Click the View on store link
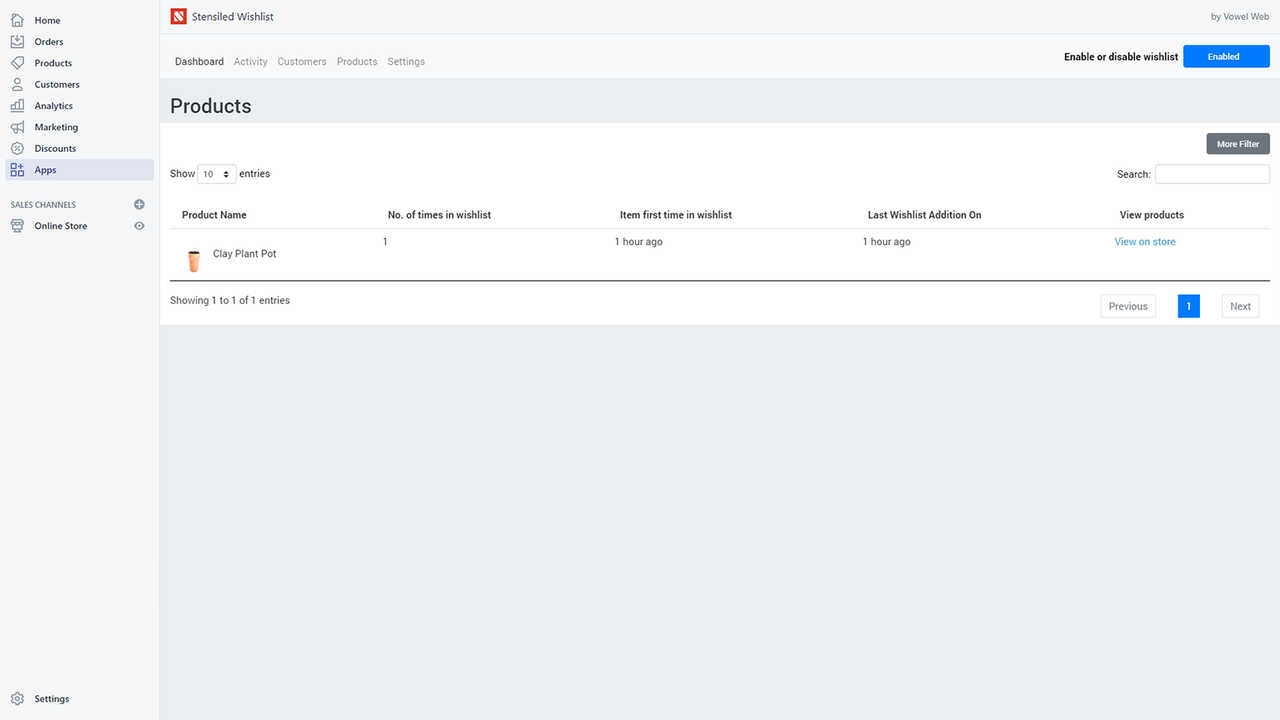The height and width of the screenshot is (720, 1280). [1145, 242]
